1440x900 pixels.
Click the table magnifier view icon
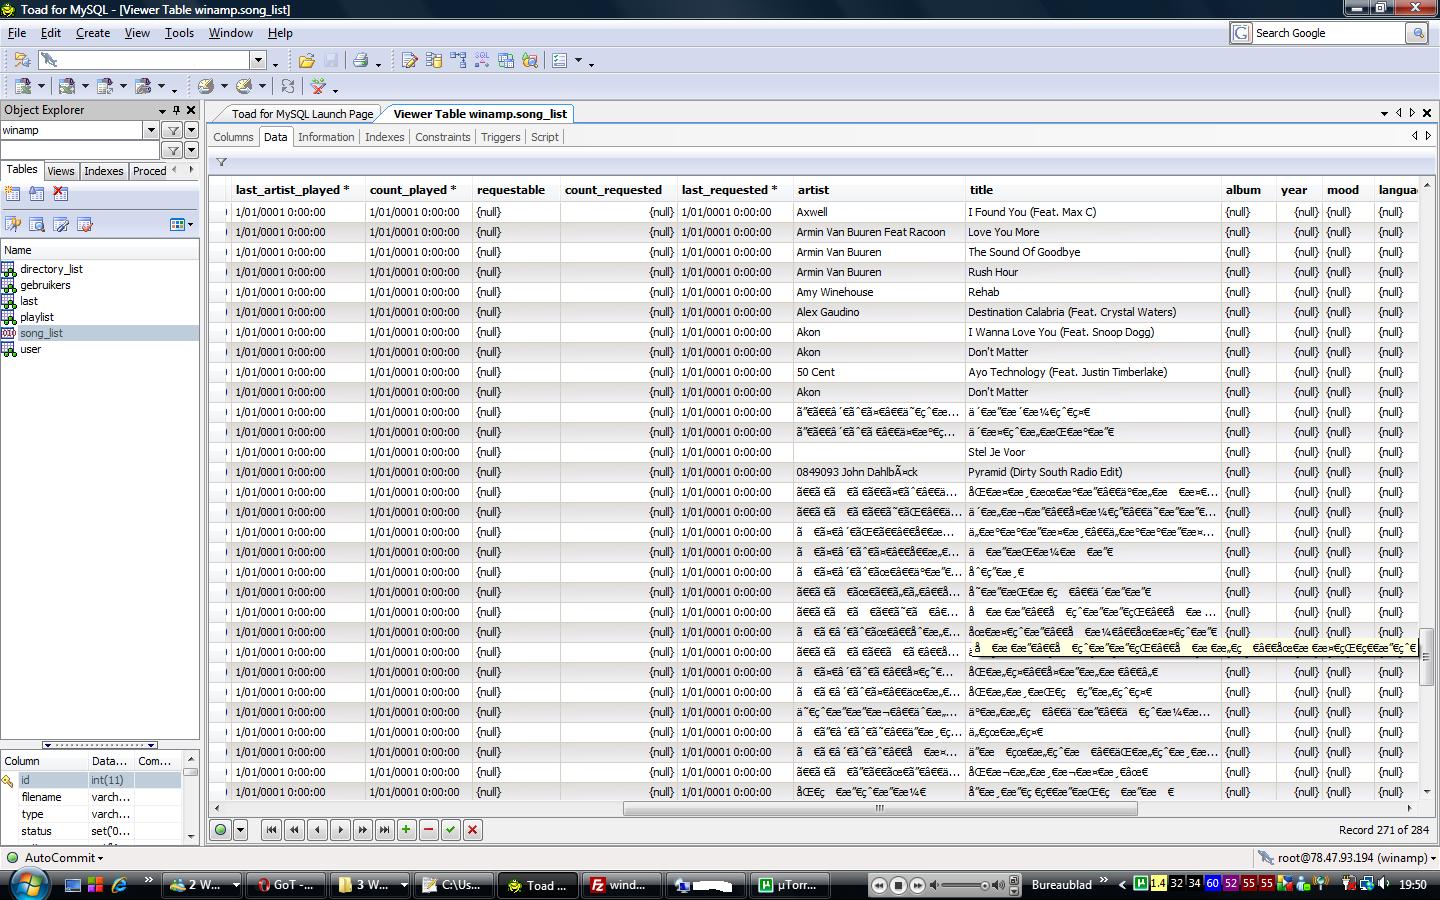point(37,224)
